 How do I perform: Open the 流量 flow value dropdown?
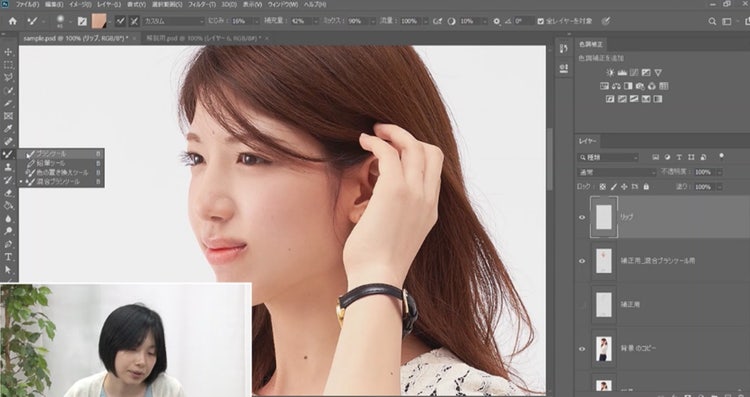point(426,21)
